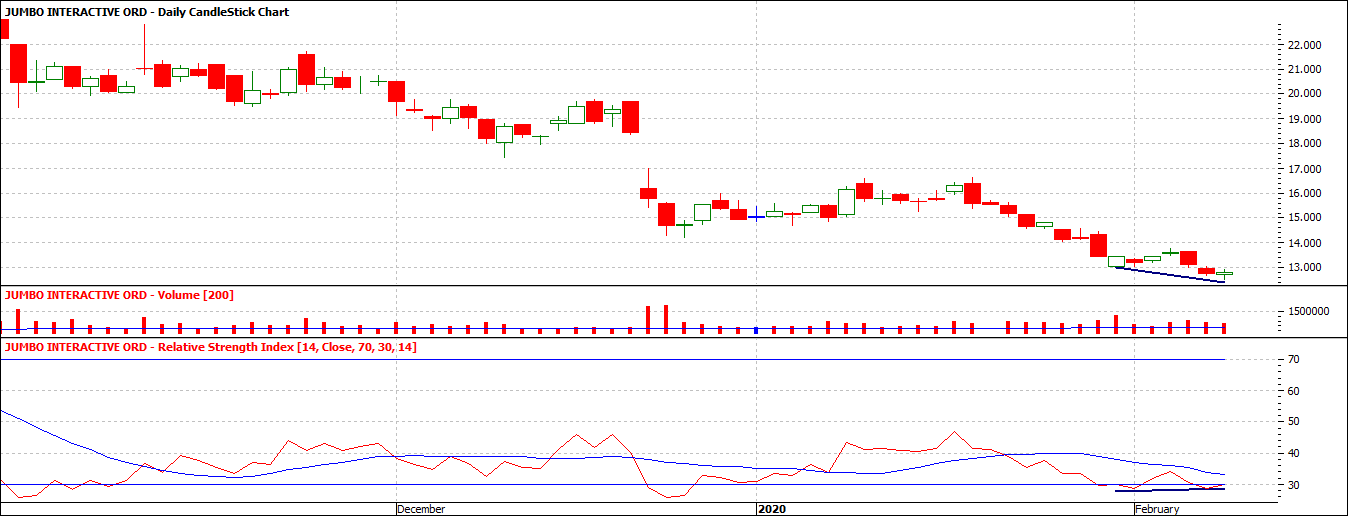Click the 14.000 price axis label
Image resolution: width=1348 pixels, height=516 pixels.
click(x=1307, y=243)
